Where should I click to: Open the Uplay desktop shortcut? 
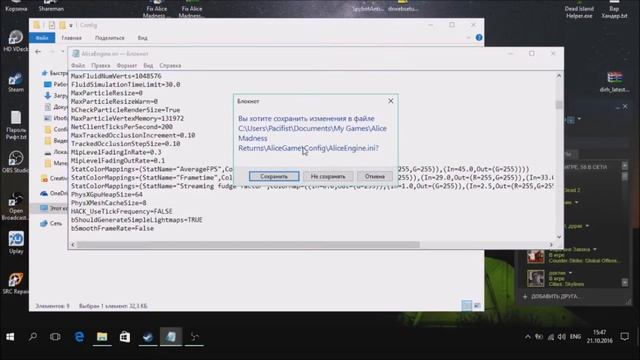(x=16, y=242)
